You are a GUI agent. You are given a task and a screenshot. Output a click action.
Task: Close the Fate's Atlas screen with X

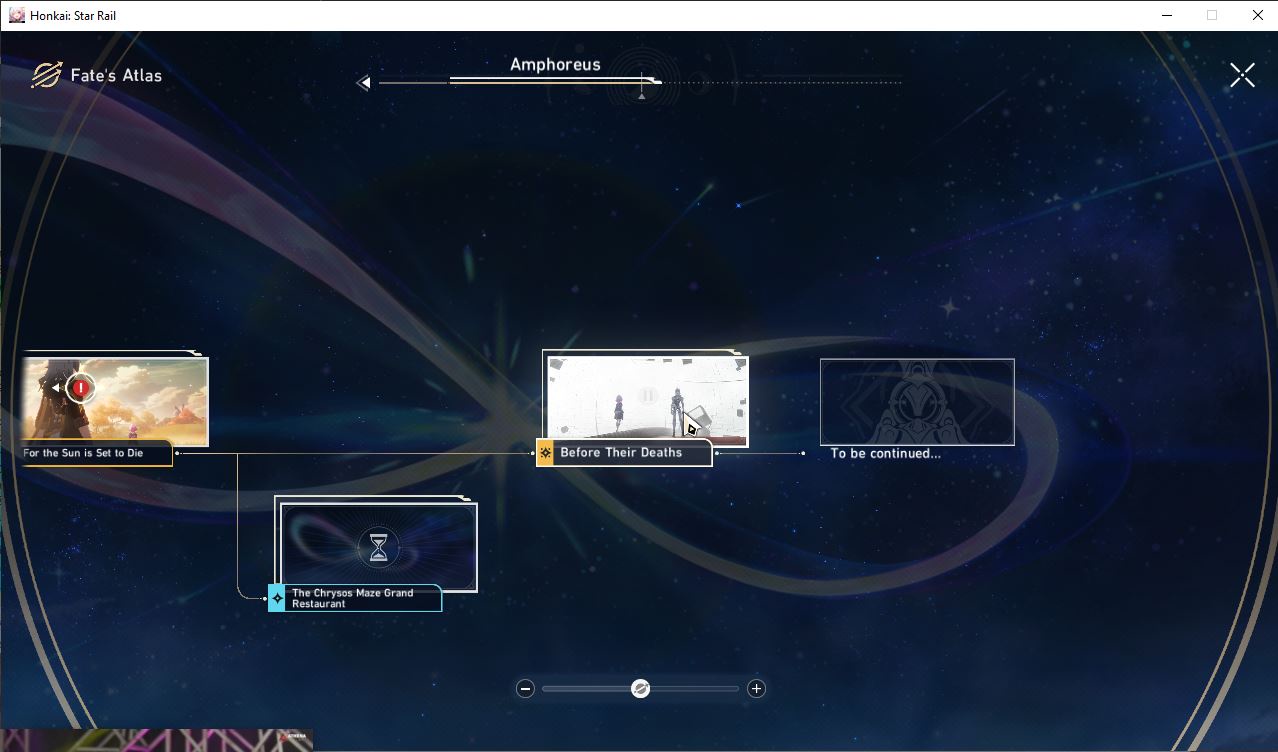1242,75
